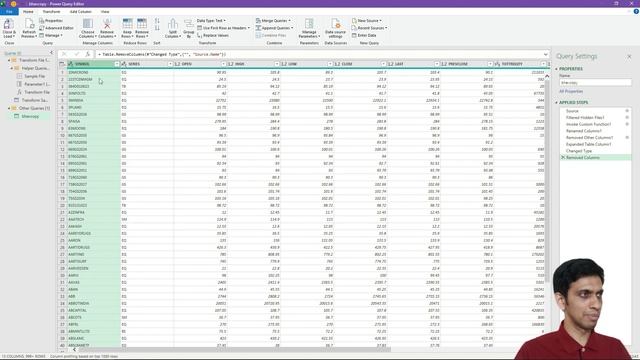Close the Query Settings pane

629,56
